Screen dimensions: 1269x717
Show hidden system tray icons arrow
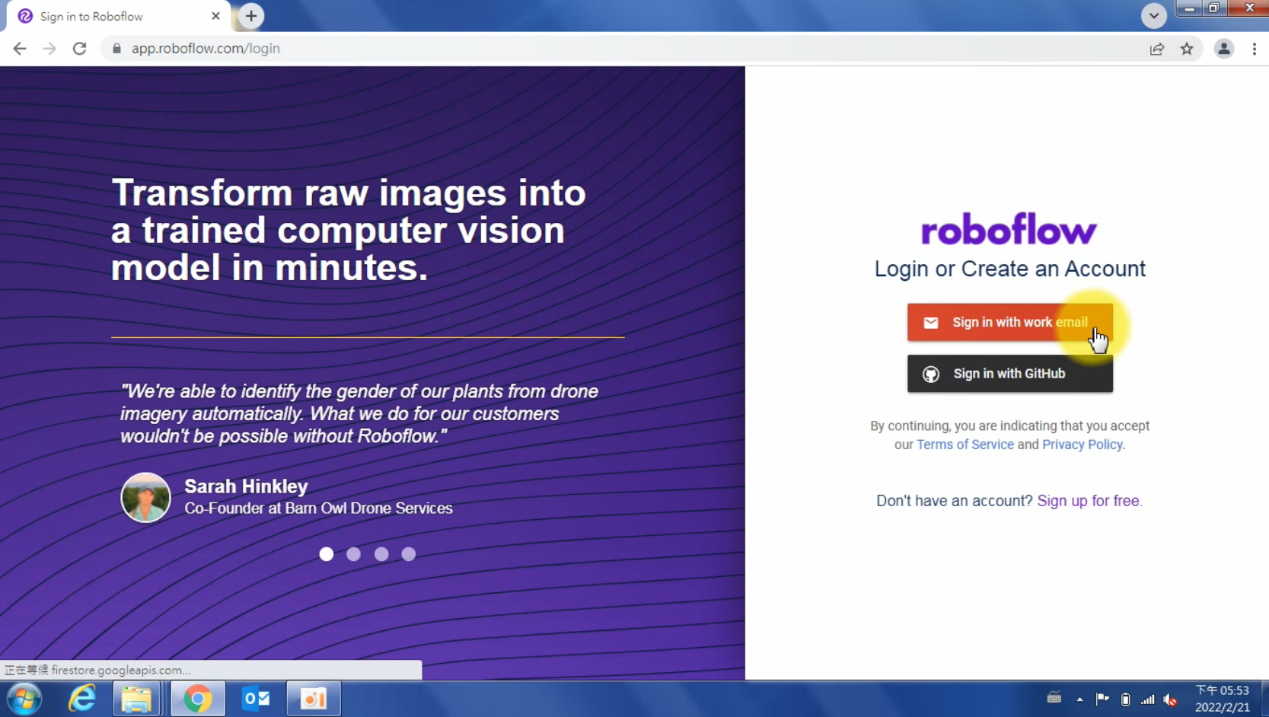1079,699
